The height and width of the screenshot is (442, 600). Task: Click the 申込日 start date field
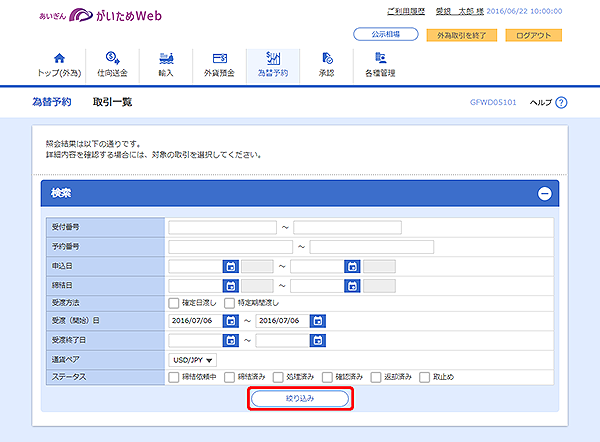[x=196, y=266]
